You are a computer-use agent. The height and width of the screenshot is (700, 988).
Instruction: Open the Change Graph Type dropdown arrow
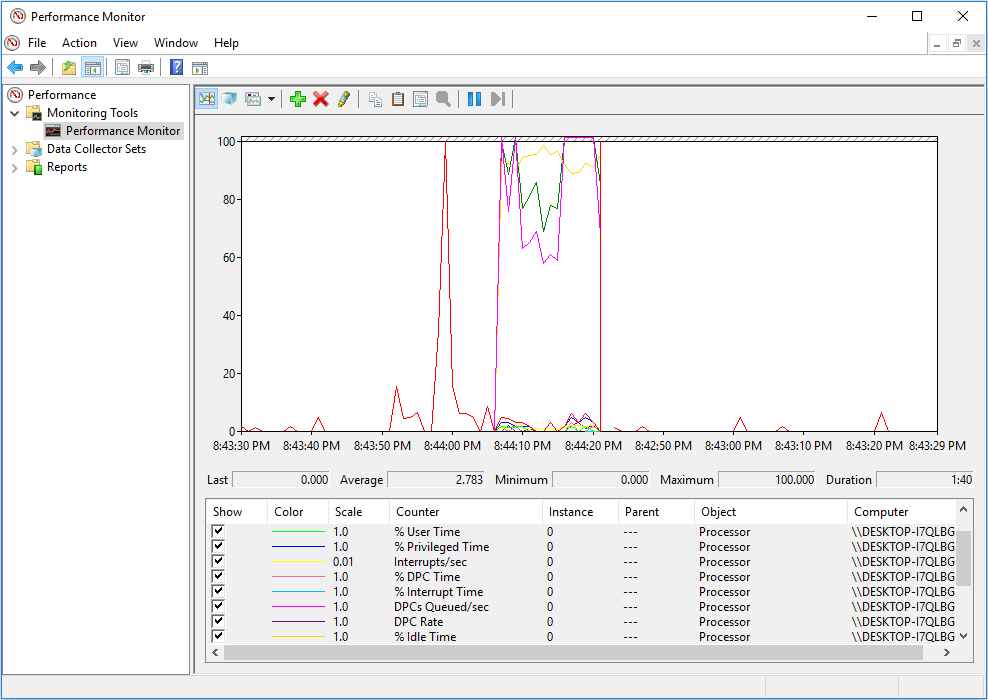click(271, 97)
